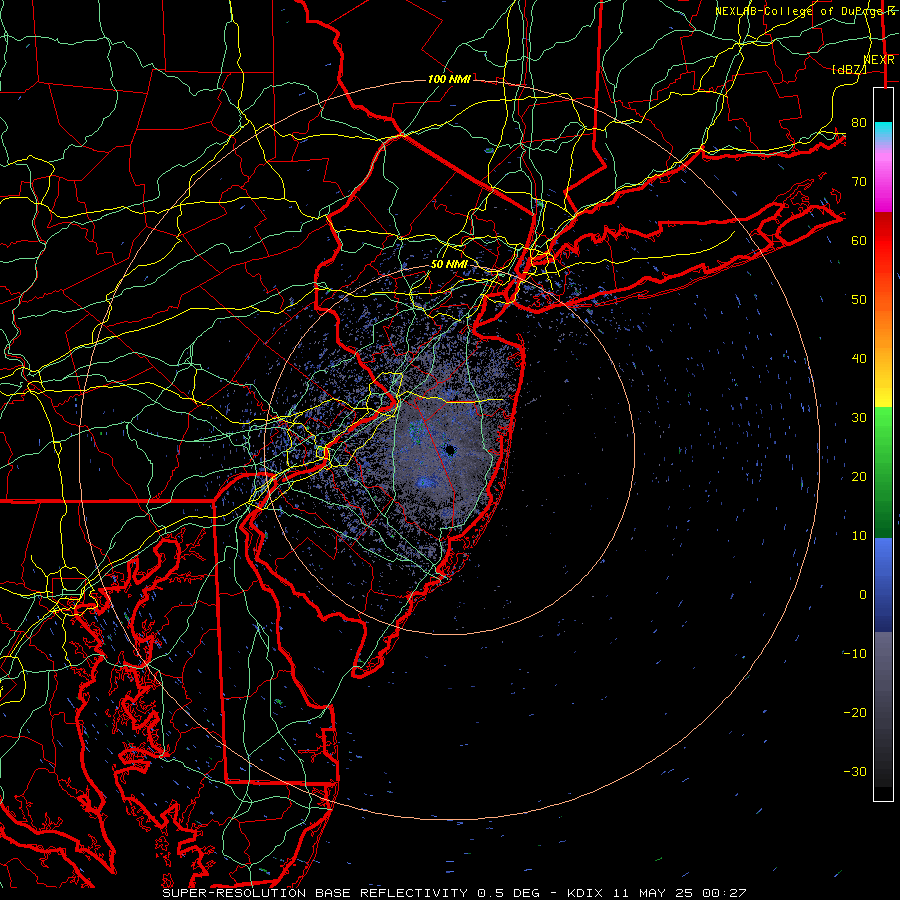This screenshot has width=900, height=900.
Task: Click the "0" value on the dBZ scale
Action: click(x=863, y=595)
